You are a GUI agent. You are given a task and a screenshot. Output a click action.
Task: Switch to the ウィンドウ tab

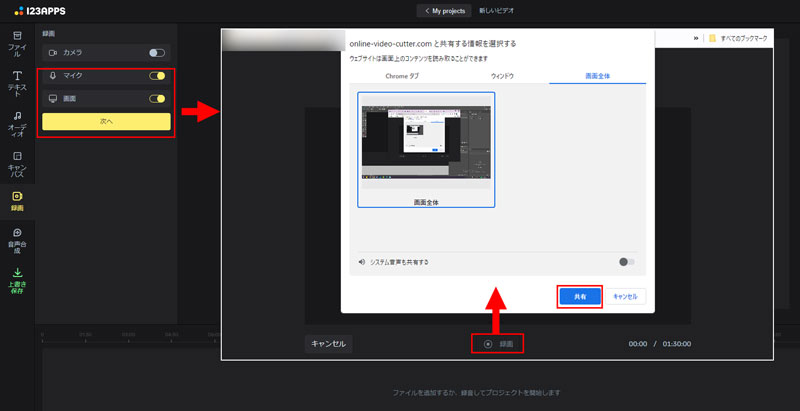502,76
